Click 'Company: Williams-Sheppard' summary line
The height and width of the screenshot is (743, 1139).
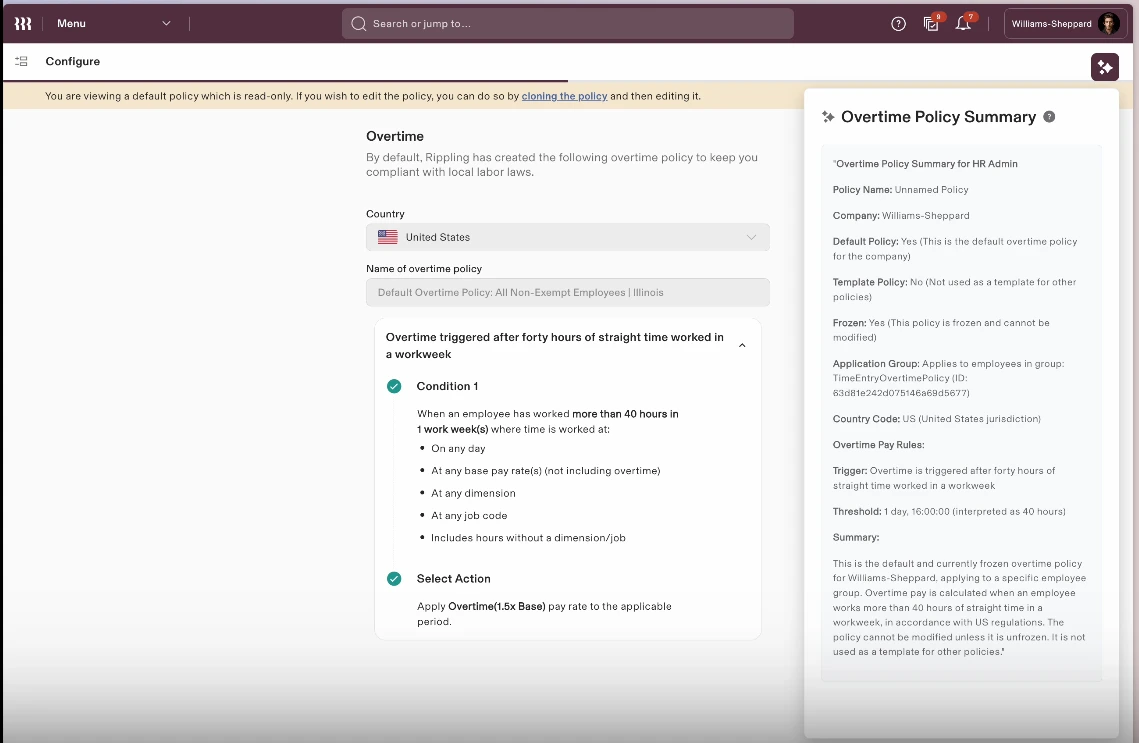tap(901, 216)
